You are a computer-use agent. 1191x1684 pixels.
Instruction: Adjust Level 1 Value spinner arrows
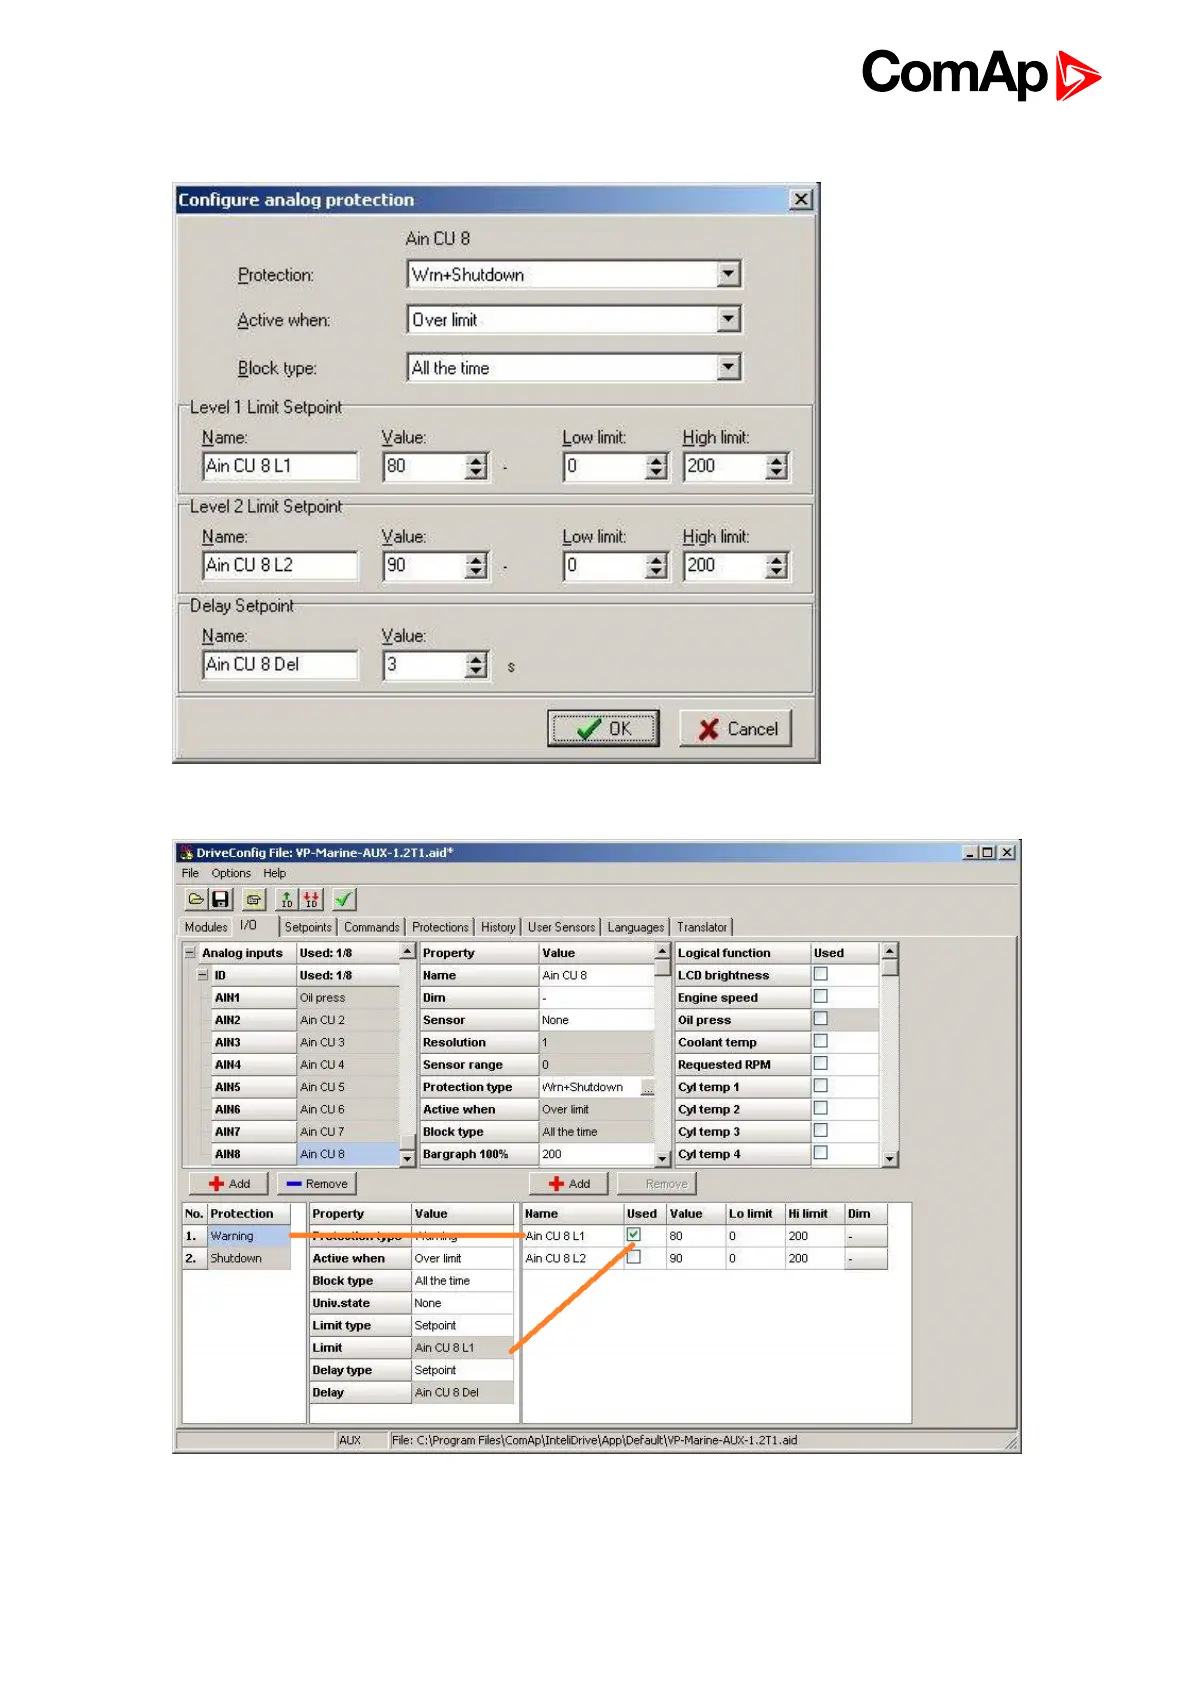(477, 466)
